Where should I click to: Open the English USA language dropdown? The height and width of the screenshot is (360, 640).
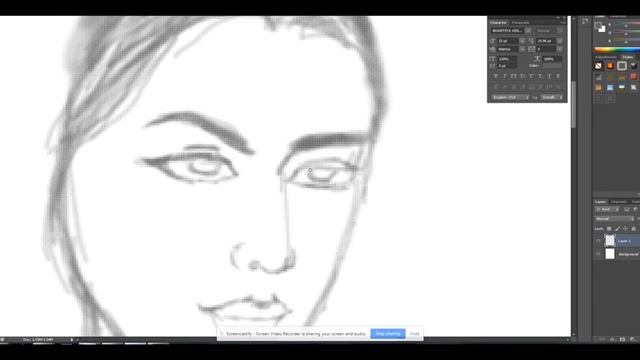tap(510, 98)
